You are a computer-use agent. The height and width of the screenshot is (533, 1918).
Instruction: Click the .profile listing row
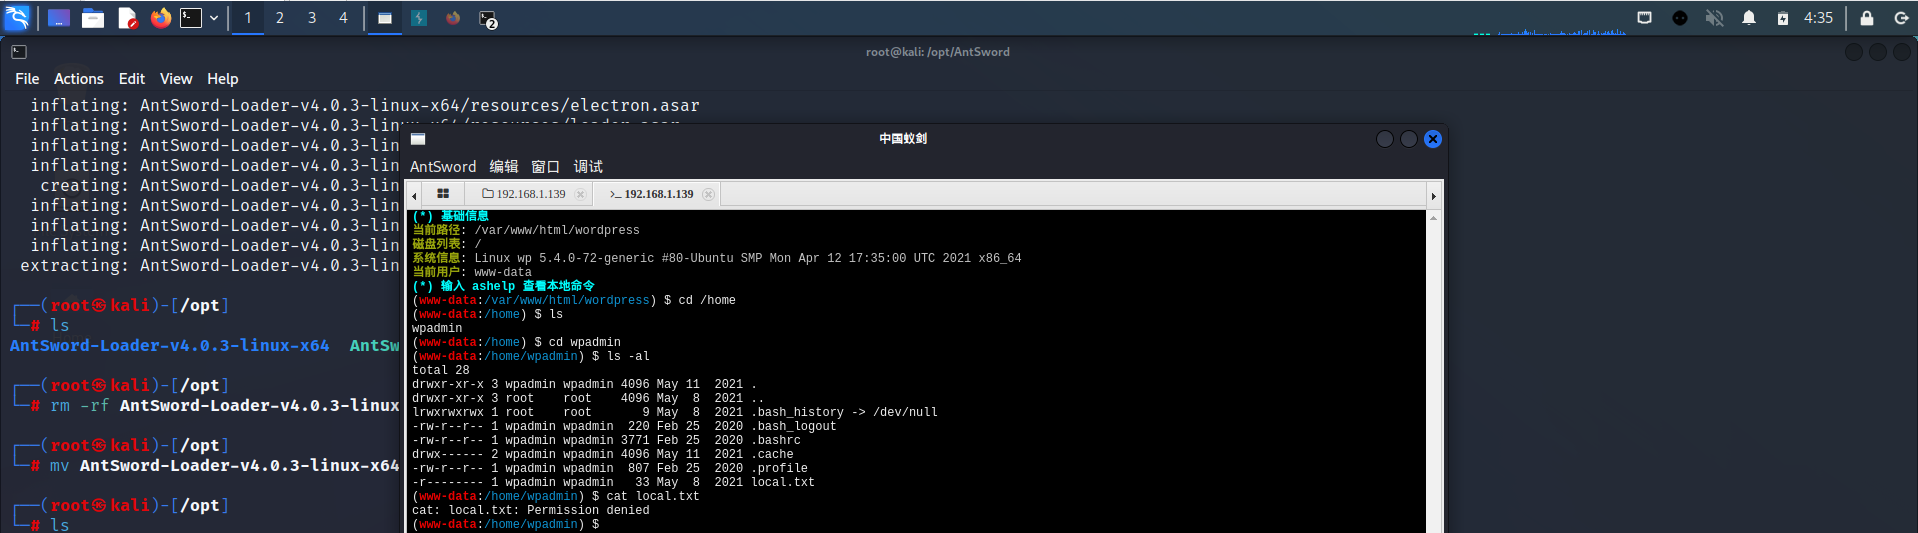pos(610,468)
